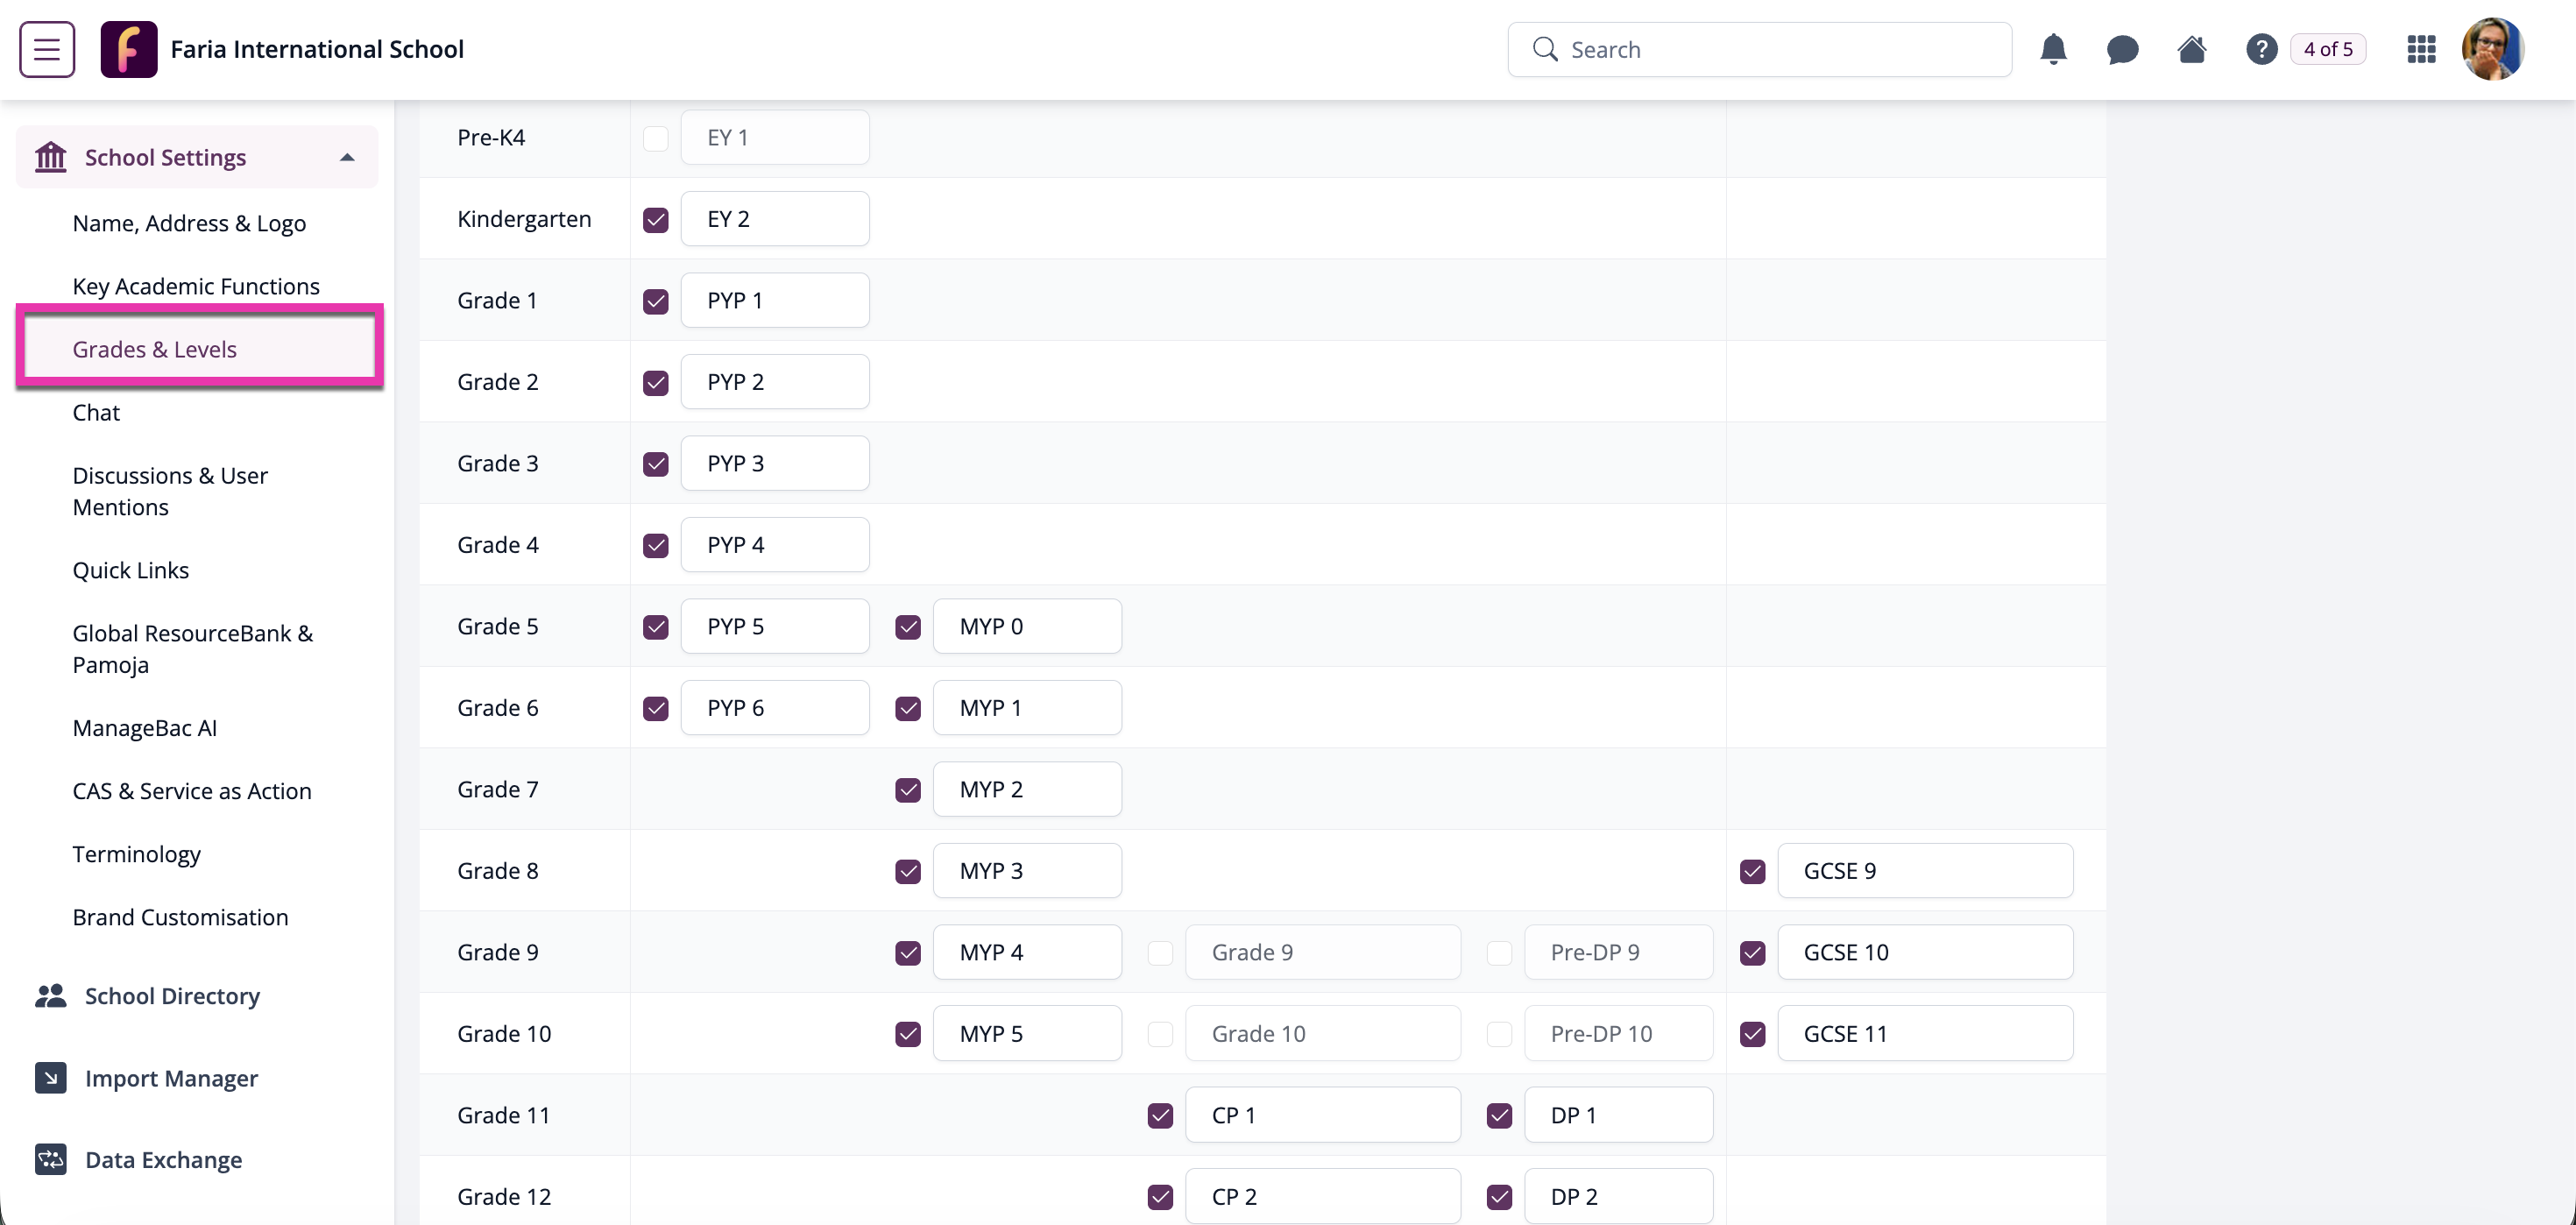Open notifications bell
The width and height of the screenshot is (2576, 1225).
coord(2053,49)
